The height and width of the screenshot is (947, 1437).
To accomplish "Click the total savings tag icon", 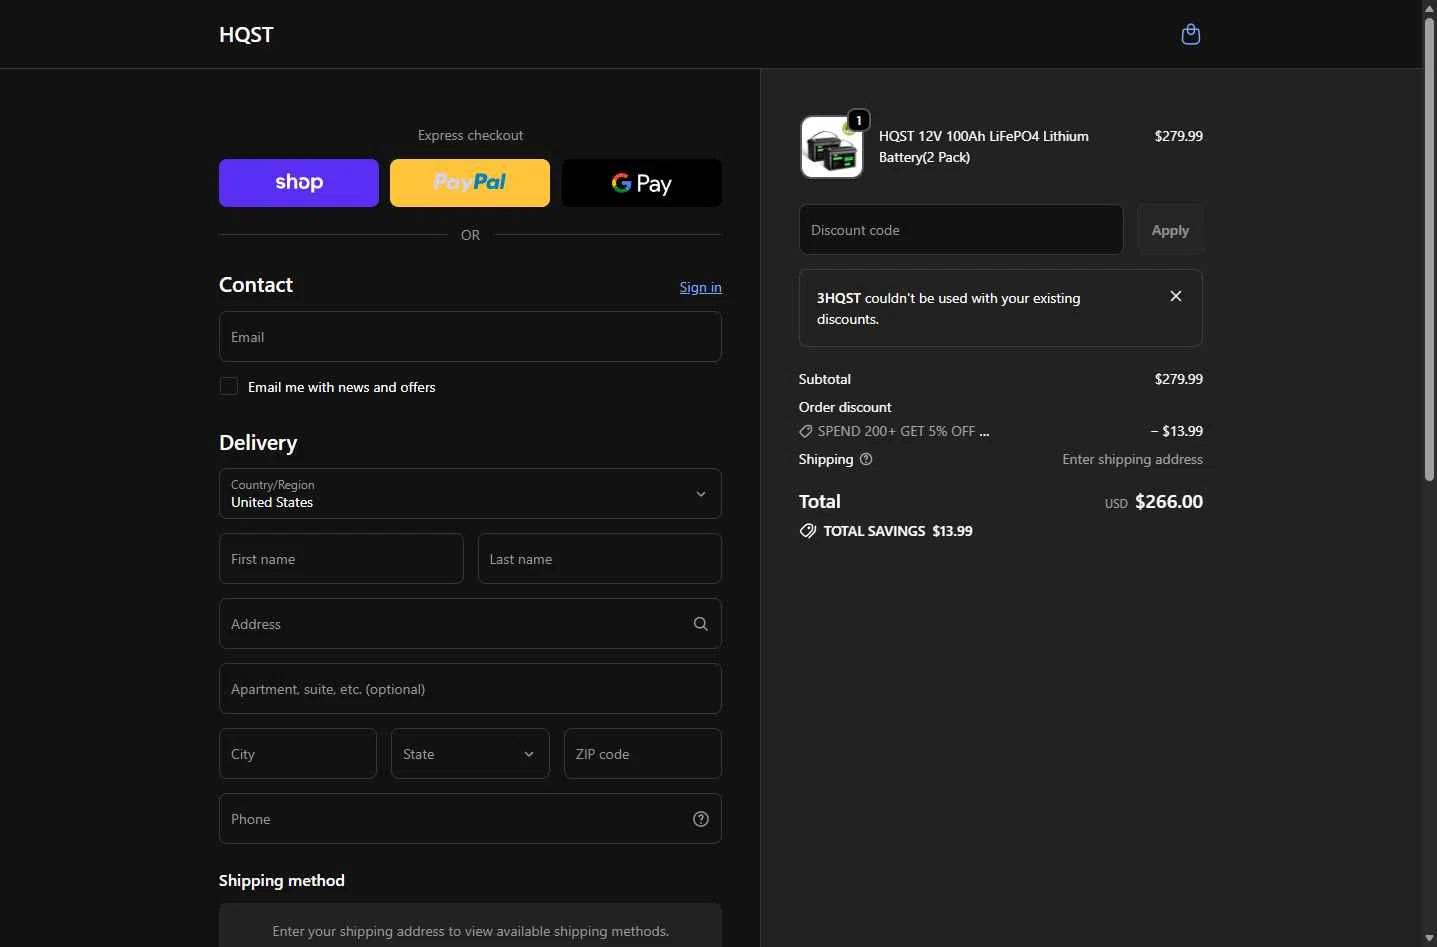I will click(808, 531).
